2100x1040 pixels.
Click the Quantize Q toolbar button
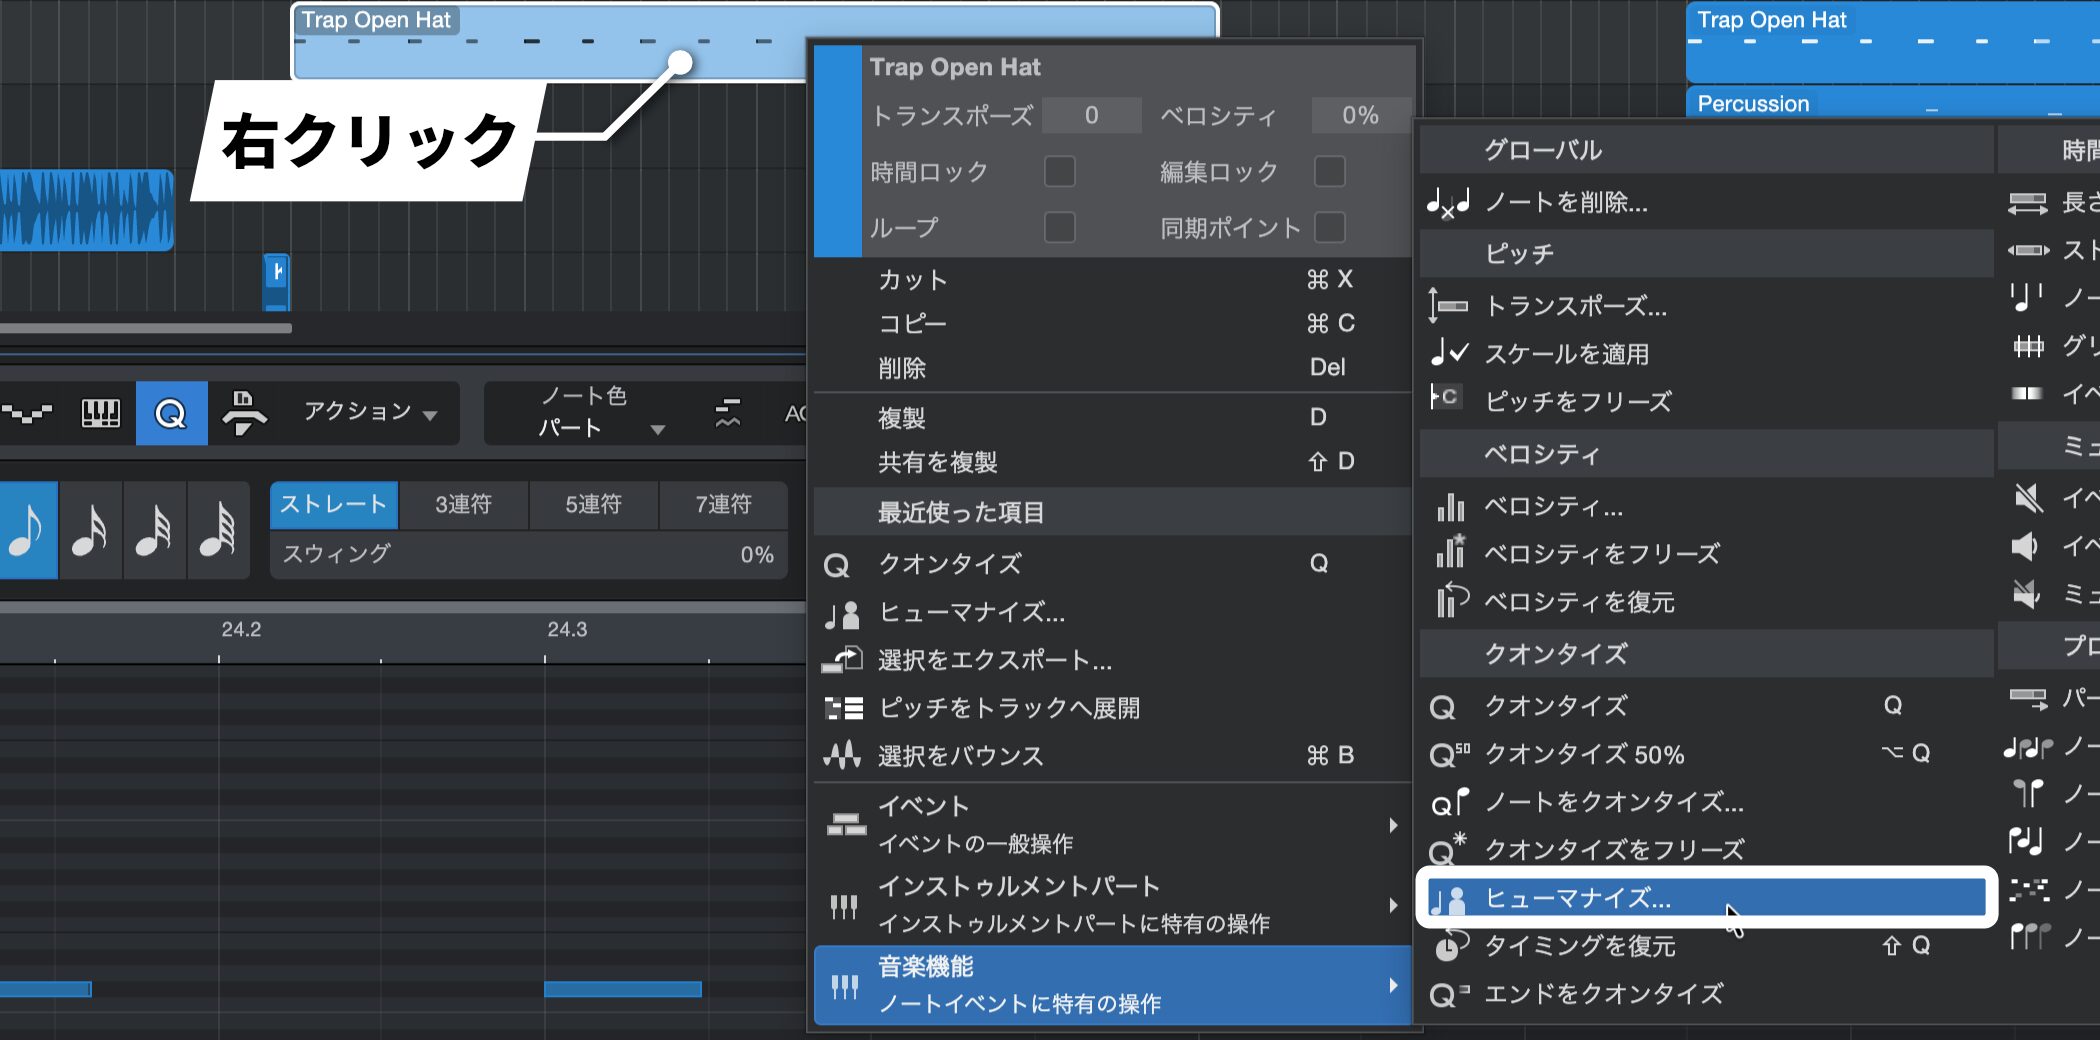pyautogui.click(x=171, y=413)
